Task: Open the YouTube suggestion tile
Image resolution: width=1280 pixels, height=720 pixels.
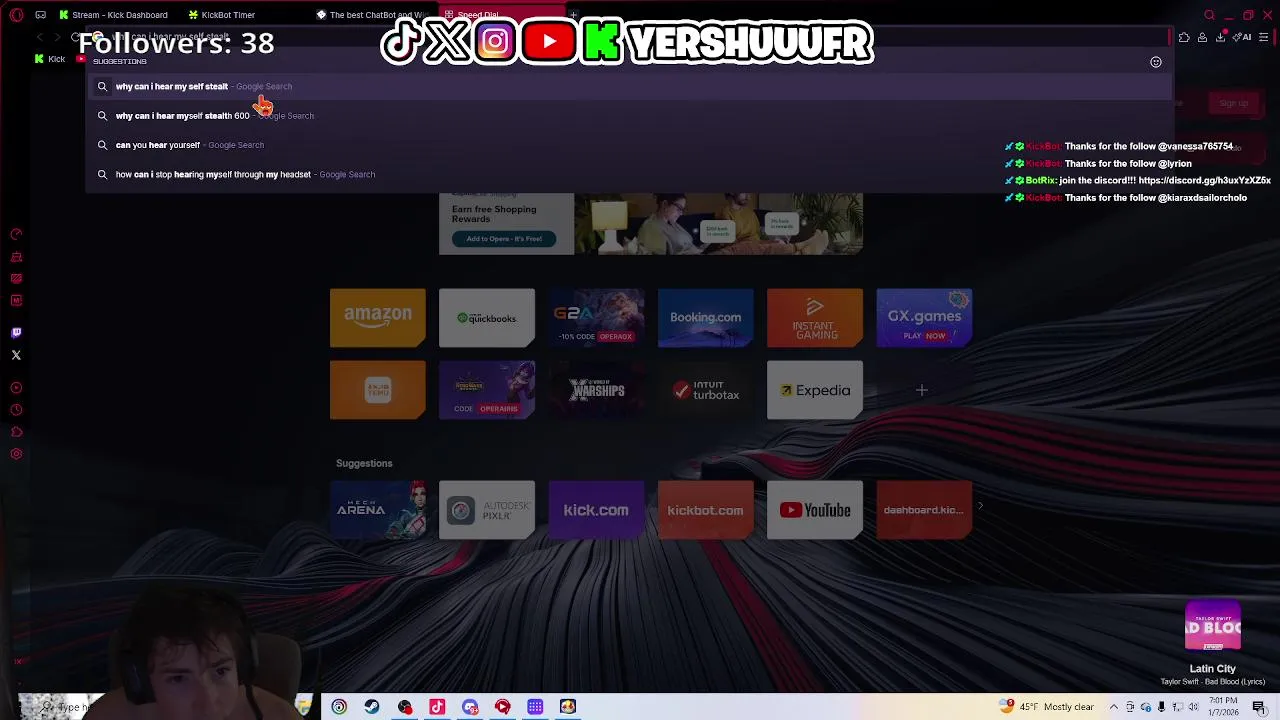Action: 815,510
